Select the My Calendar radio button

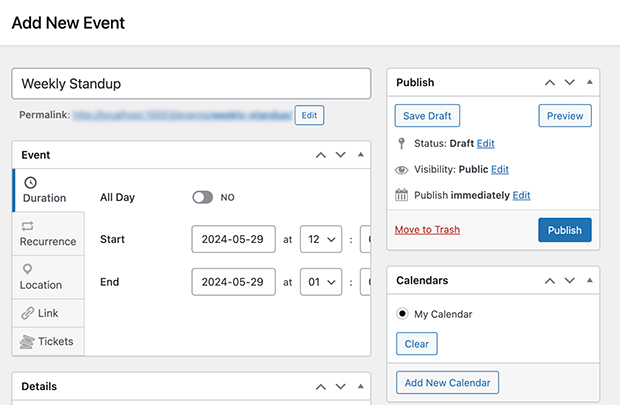click(x=402, y=314)
